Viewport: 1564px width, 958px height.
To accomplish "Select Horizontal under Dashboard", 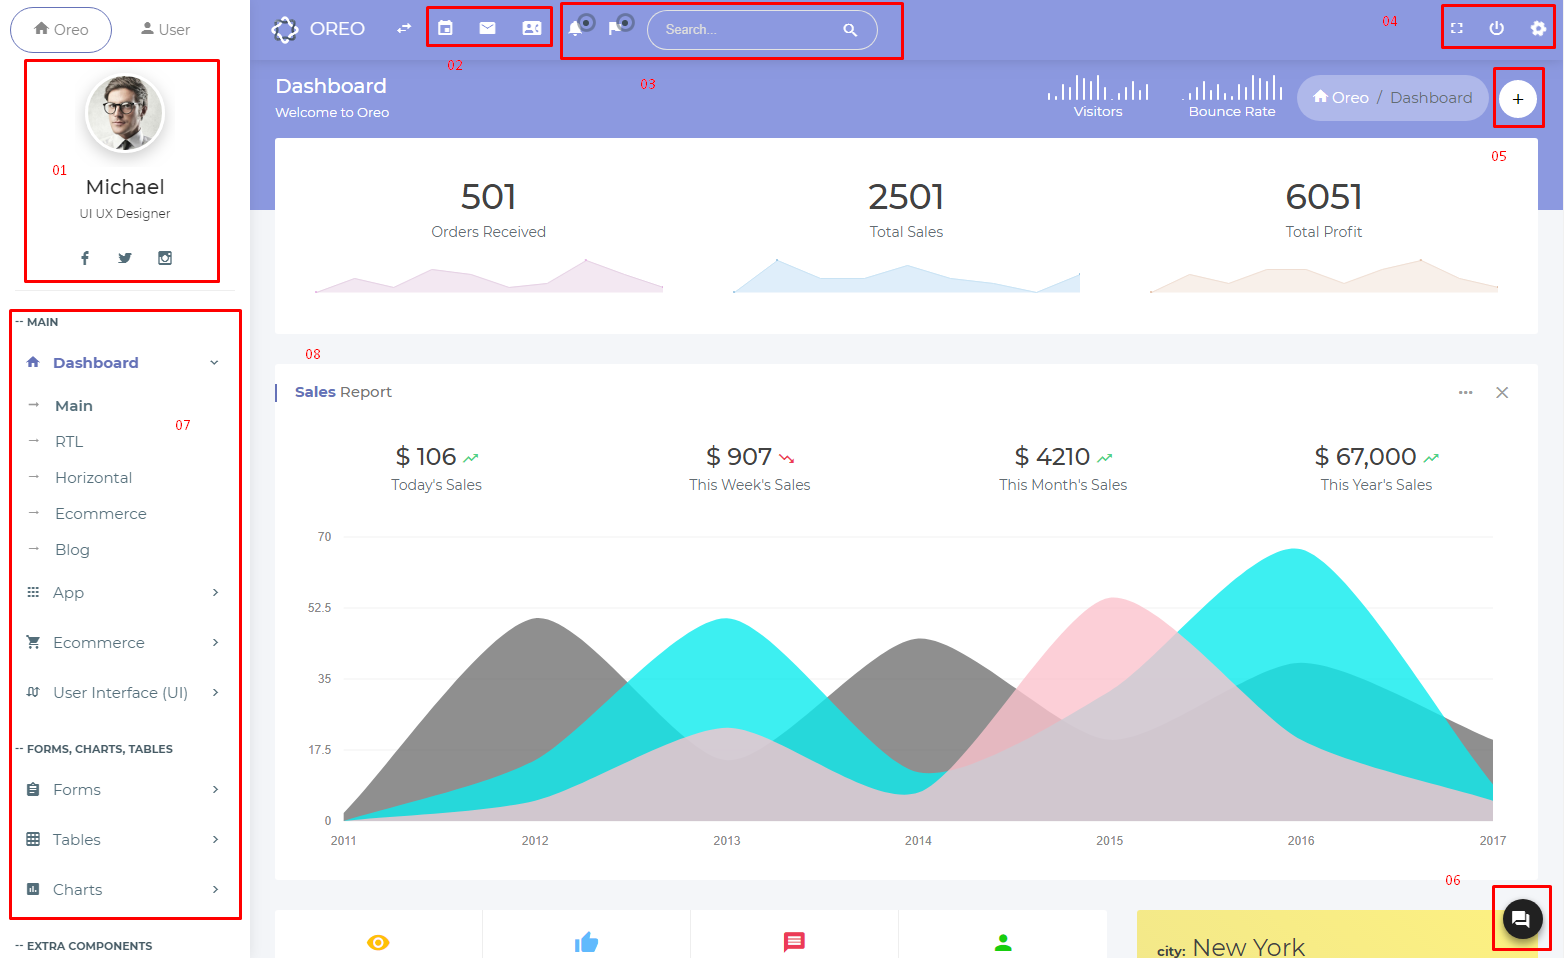I will 93,478.
